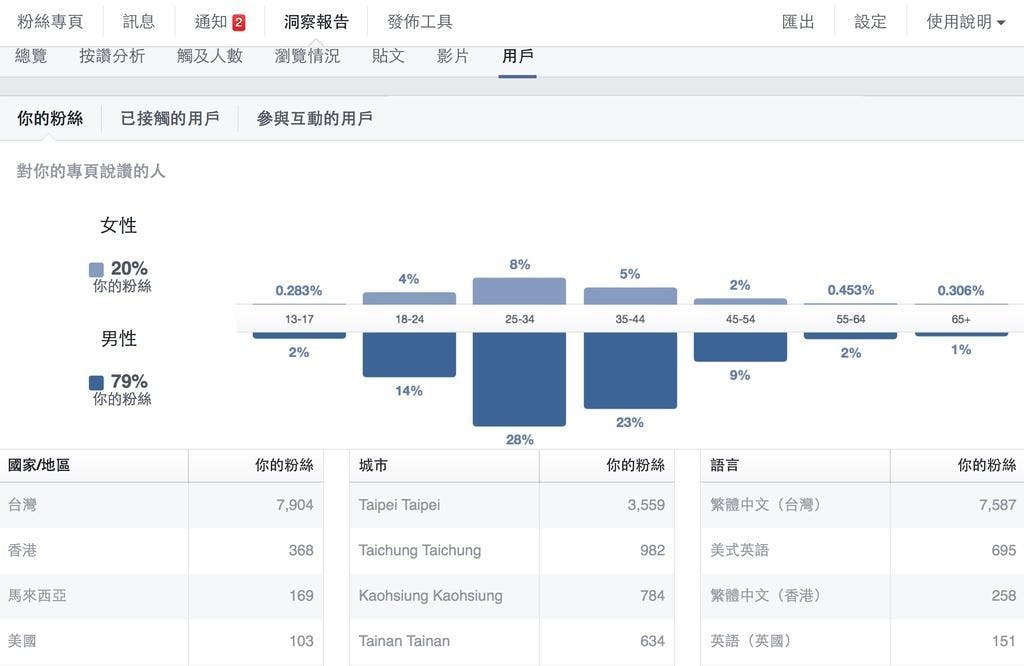Viewport: 1024px width, 666px height.
Task: Open the 粉絲專頁 page tab
Action: [x=50, y=22]
